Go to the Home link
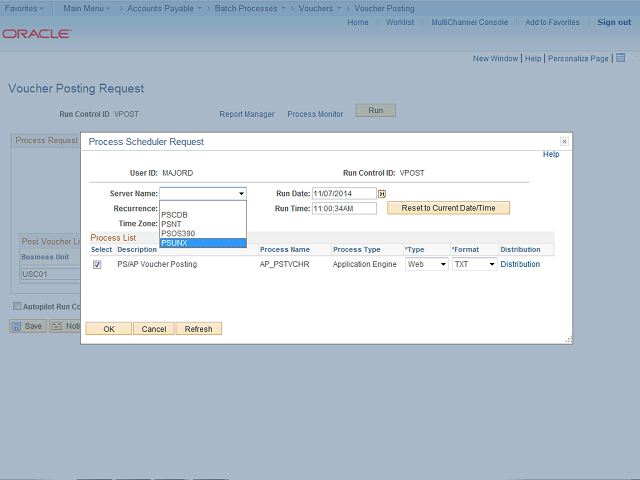The height and width of the screenshot is (480, 640). click(358, 22)
